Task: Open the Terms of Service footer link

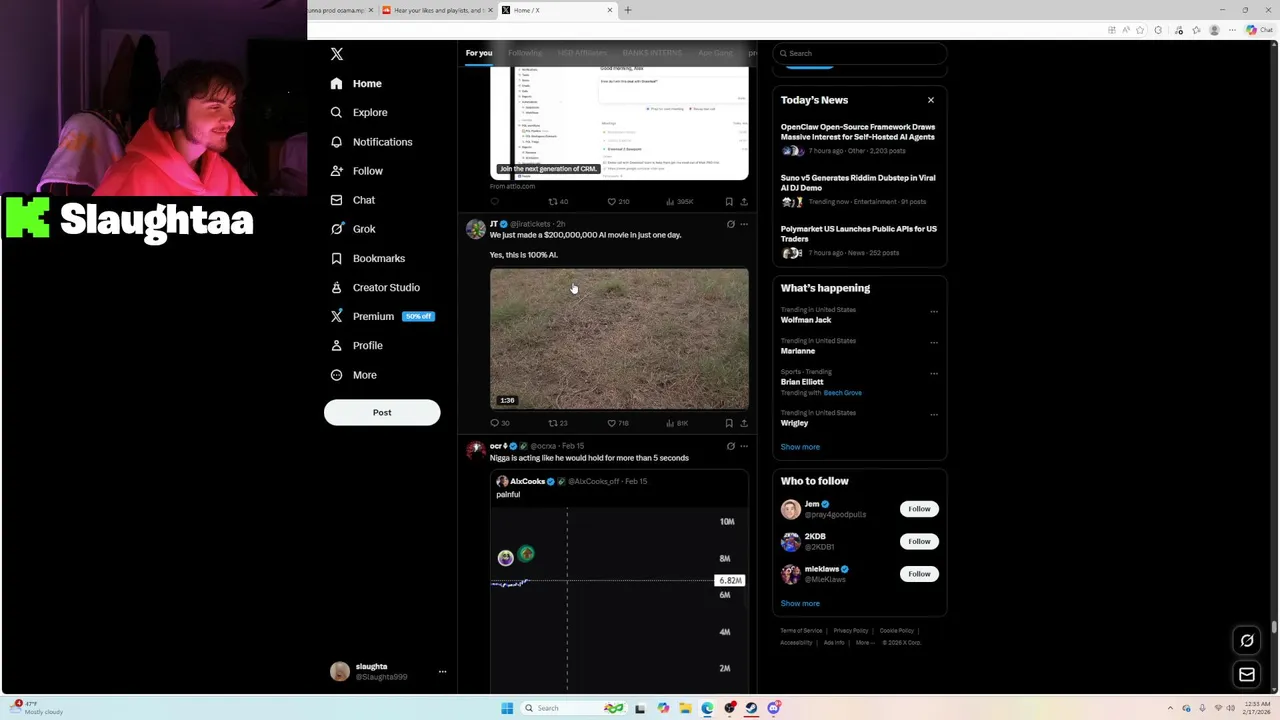Action: (801, 631)
